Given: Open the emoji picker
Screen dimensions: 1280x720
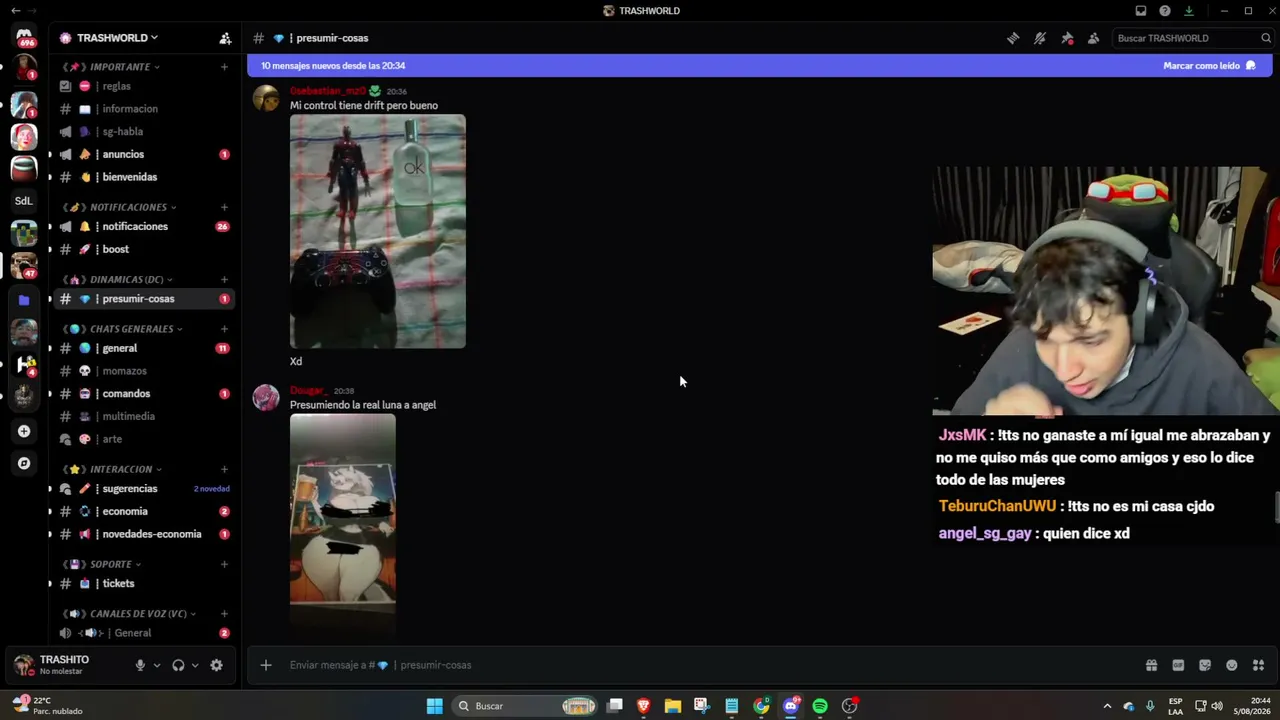Looking at the screenshot, I should [x=1232, y=665].
